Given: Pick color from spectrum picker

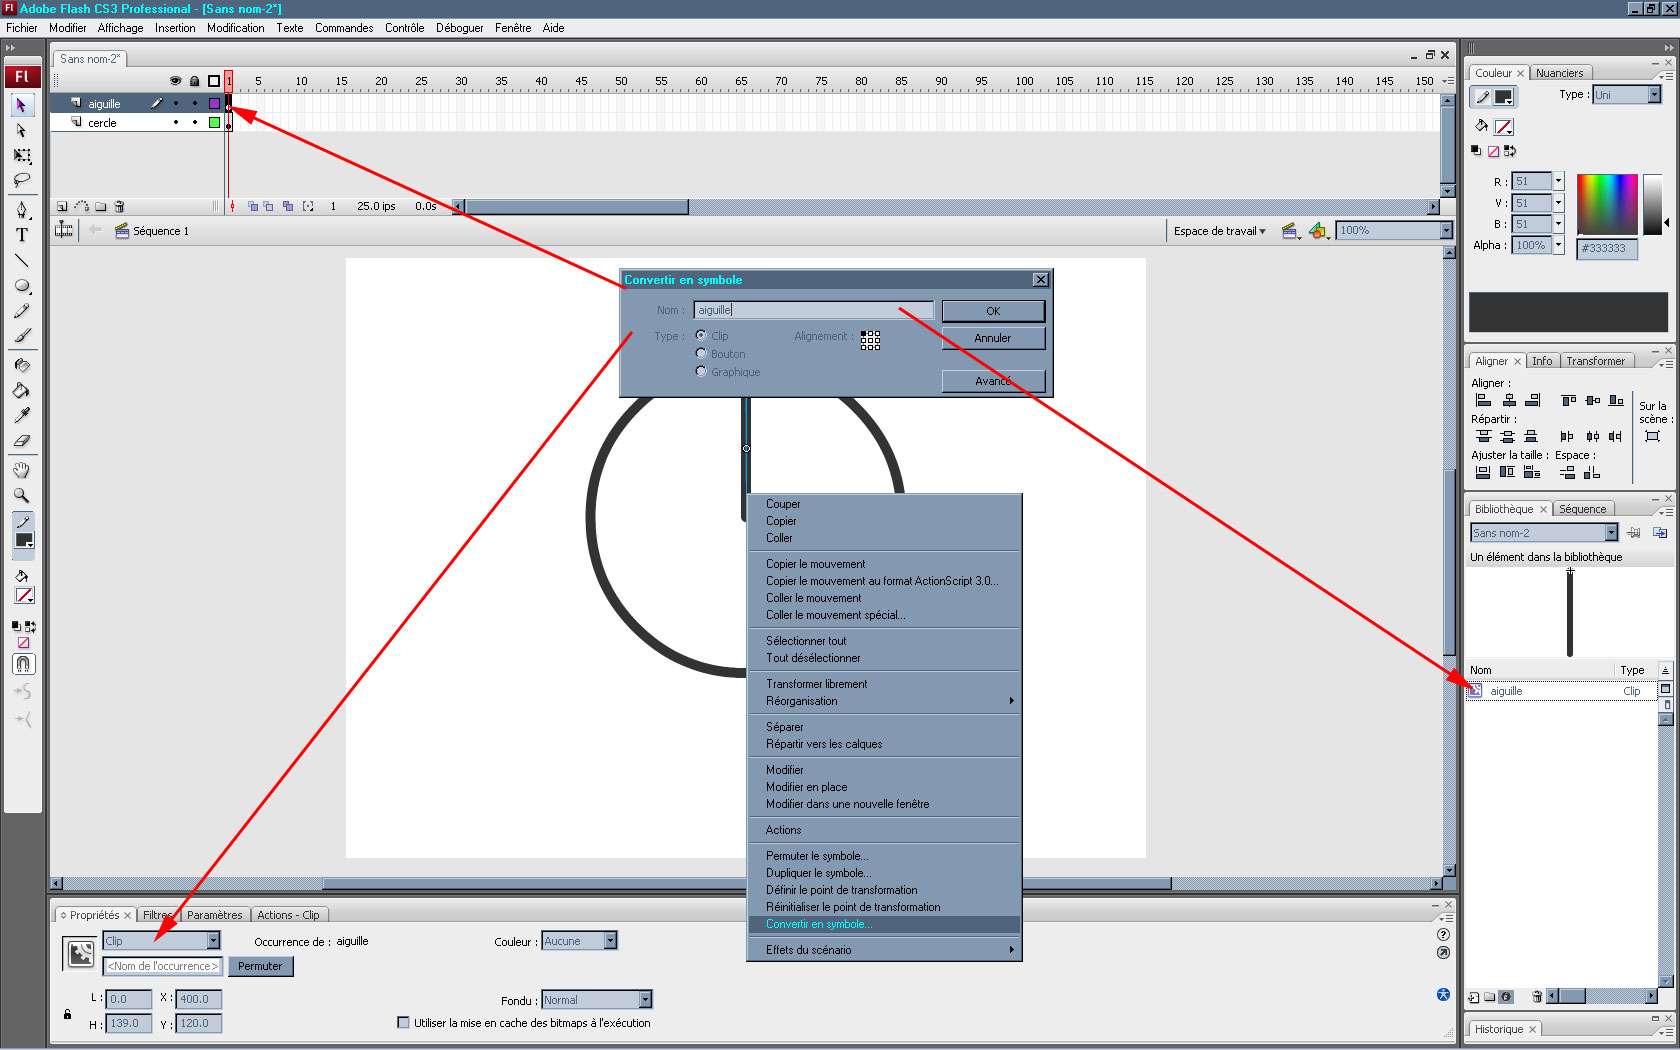Looking at the screenshot, I should point(1607,205).
